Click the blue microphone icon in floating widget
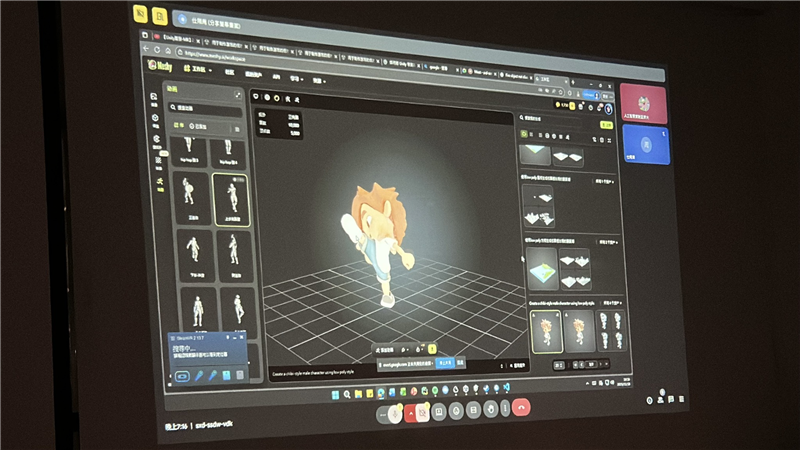800x450 pixels. pos(198,376)
